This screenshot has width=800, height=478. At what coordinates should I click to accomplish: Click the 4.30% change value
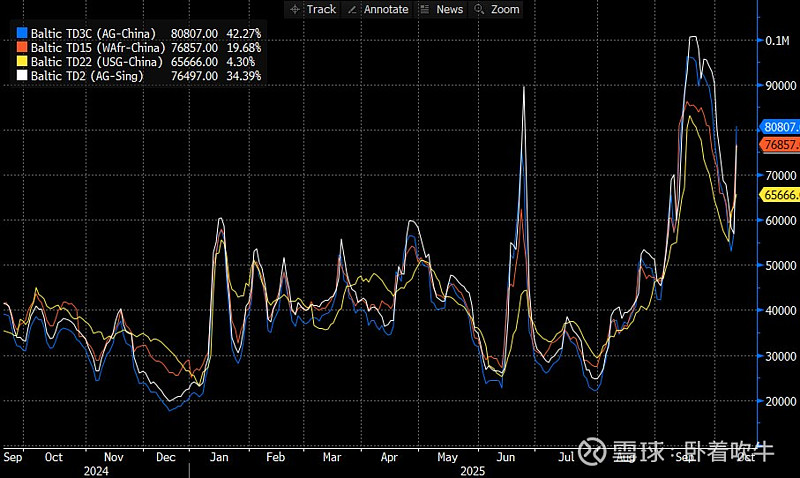[241, 62]
